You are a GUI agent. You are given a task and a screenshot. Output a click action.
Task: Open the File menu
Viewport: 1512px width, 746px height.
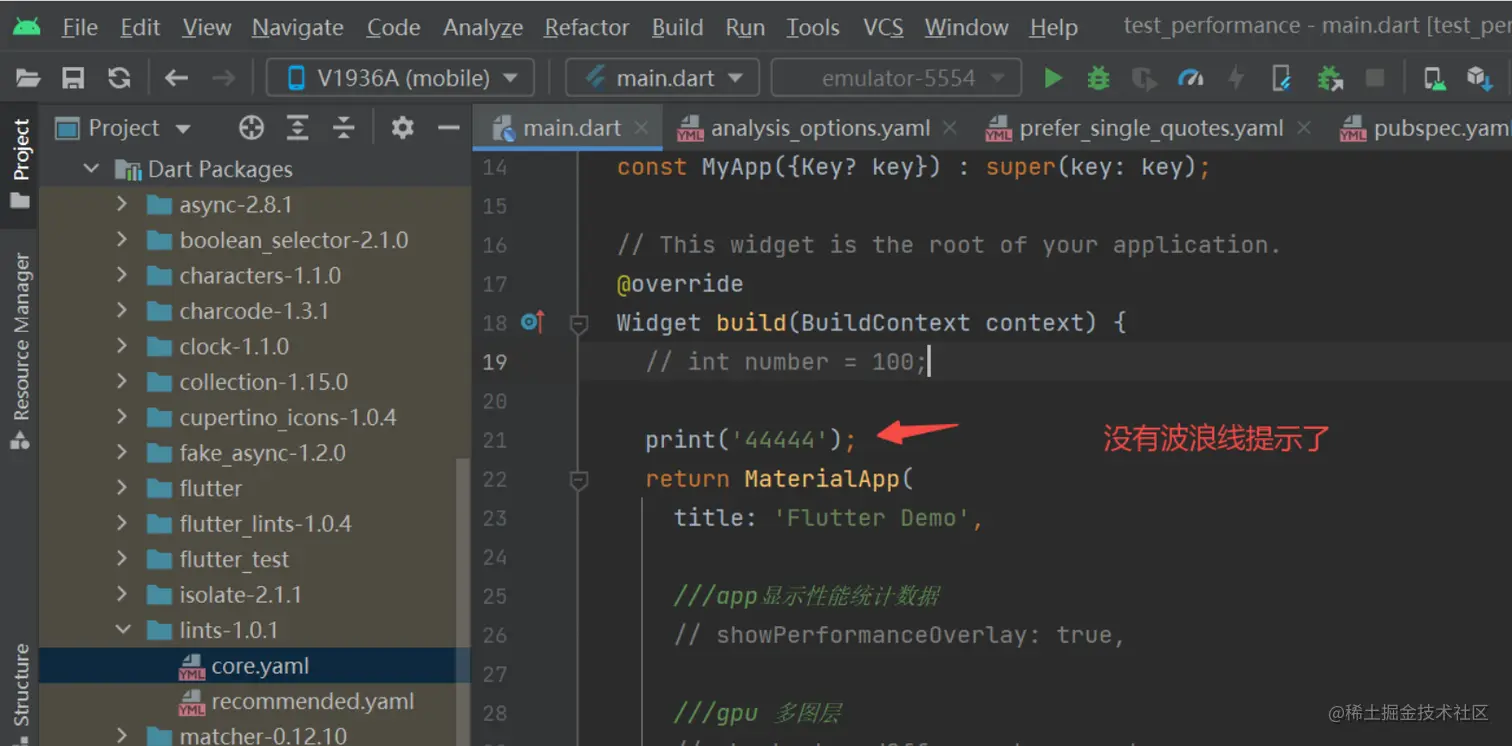79,27
